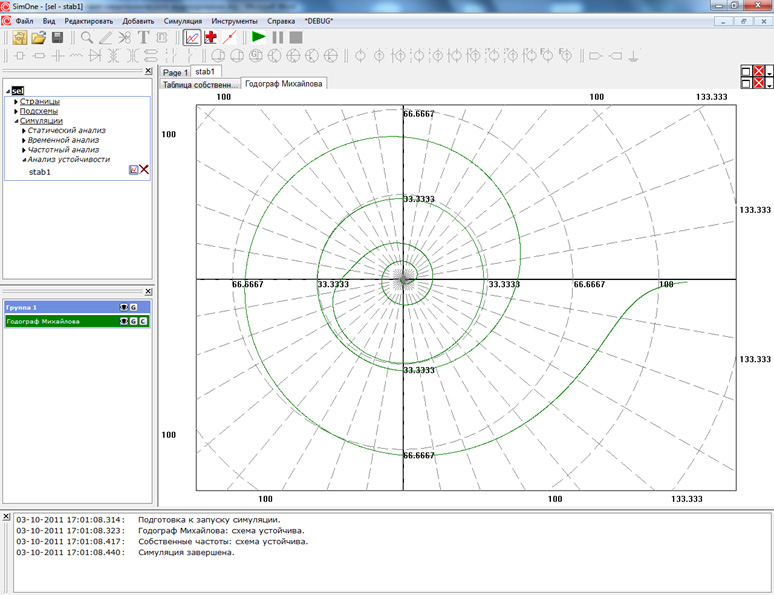
Task: Select the first resistor box component icon
Action: (x=20, y=56)
